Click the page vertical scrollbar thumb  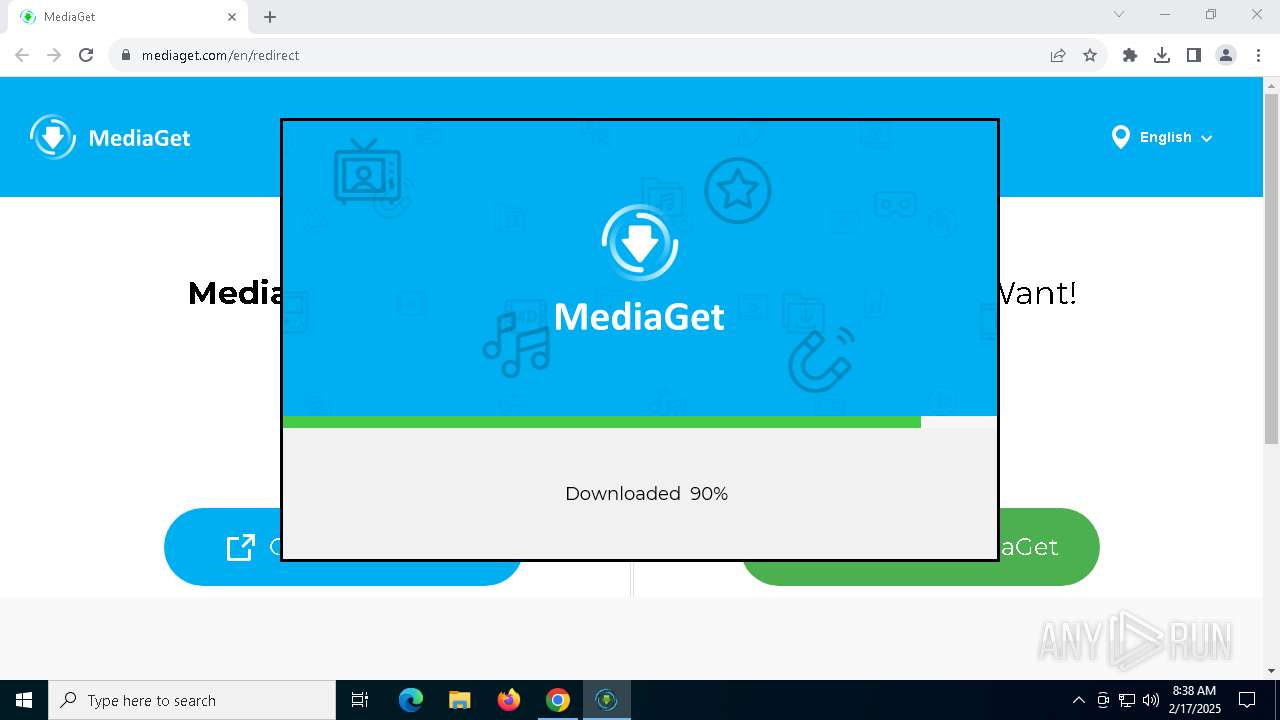[x=1271, y=270]
